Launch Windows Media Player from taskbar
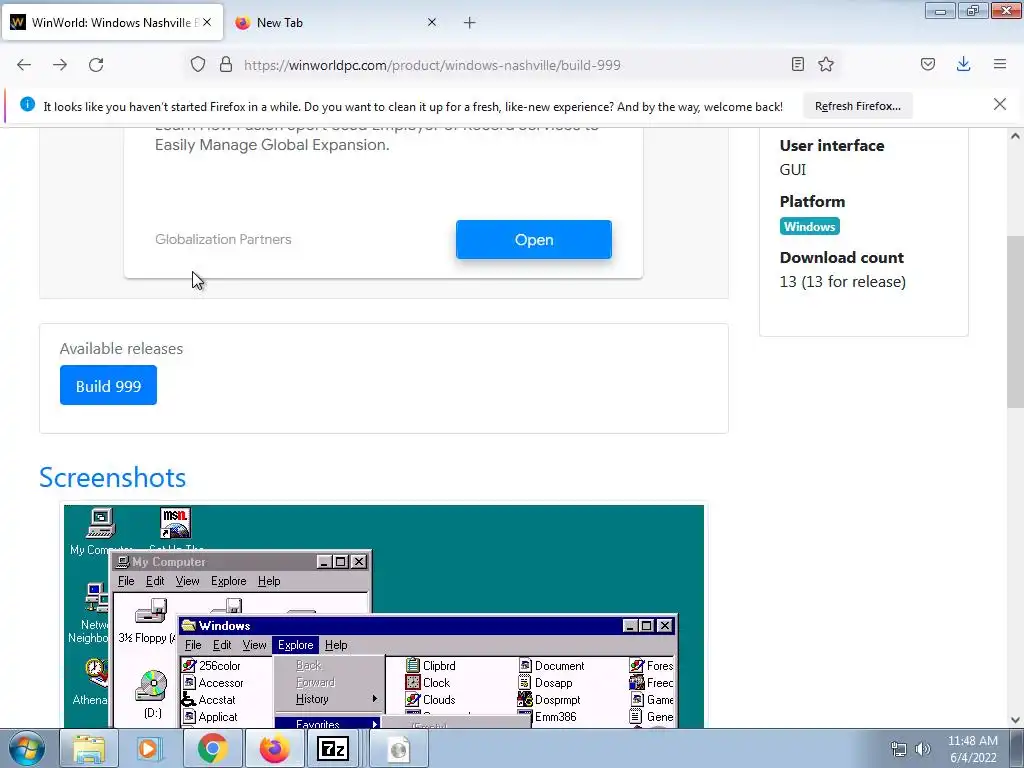The width and height of the screenshot is (1024, 768). pos(150,749)
